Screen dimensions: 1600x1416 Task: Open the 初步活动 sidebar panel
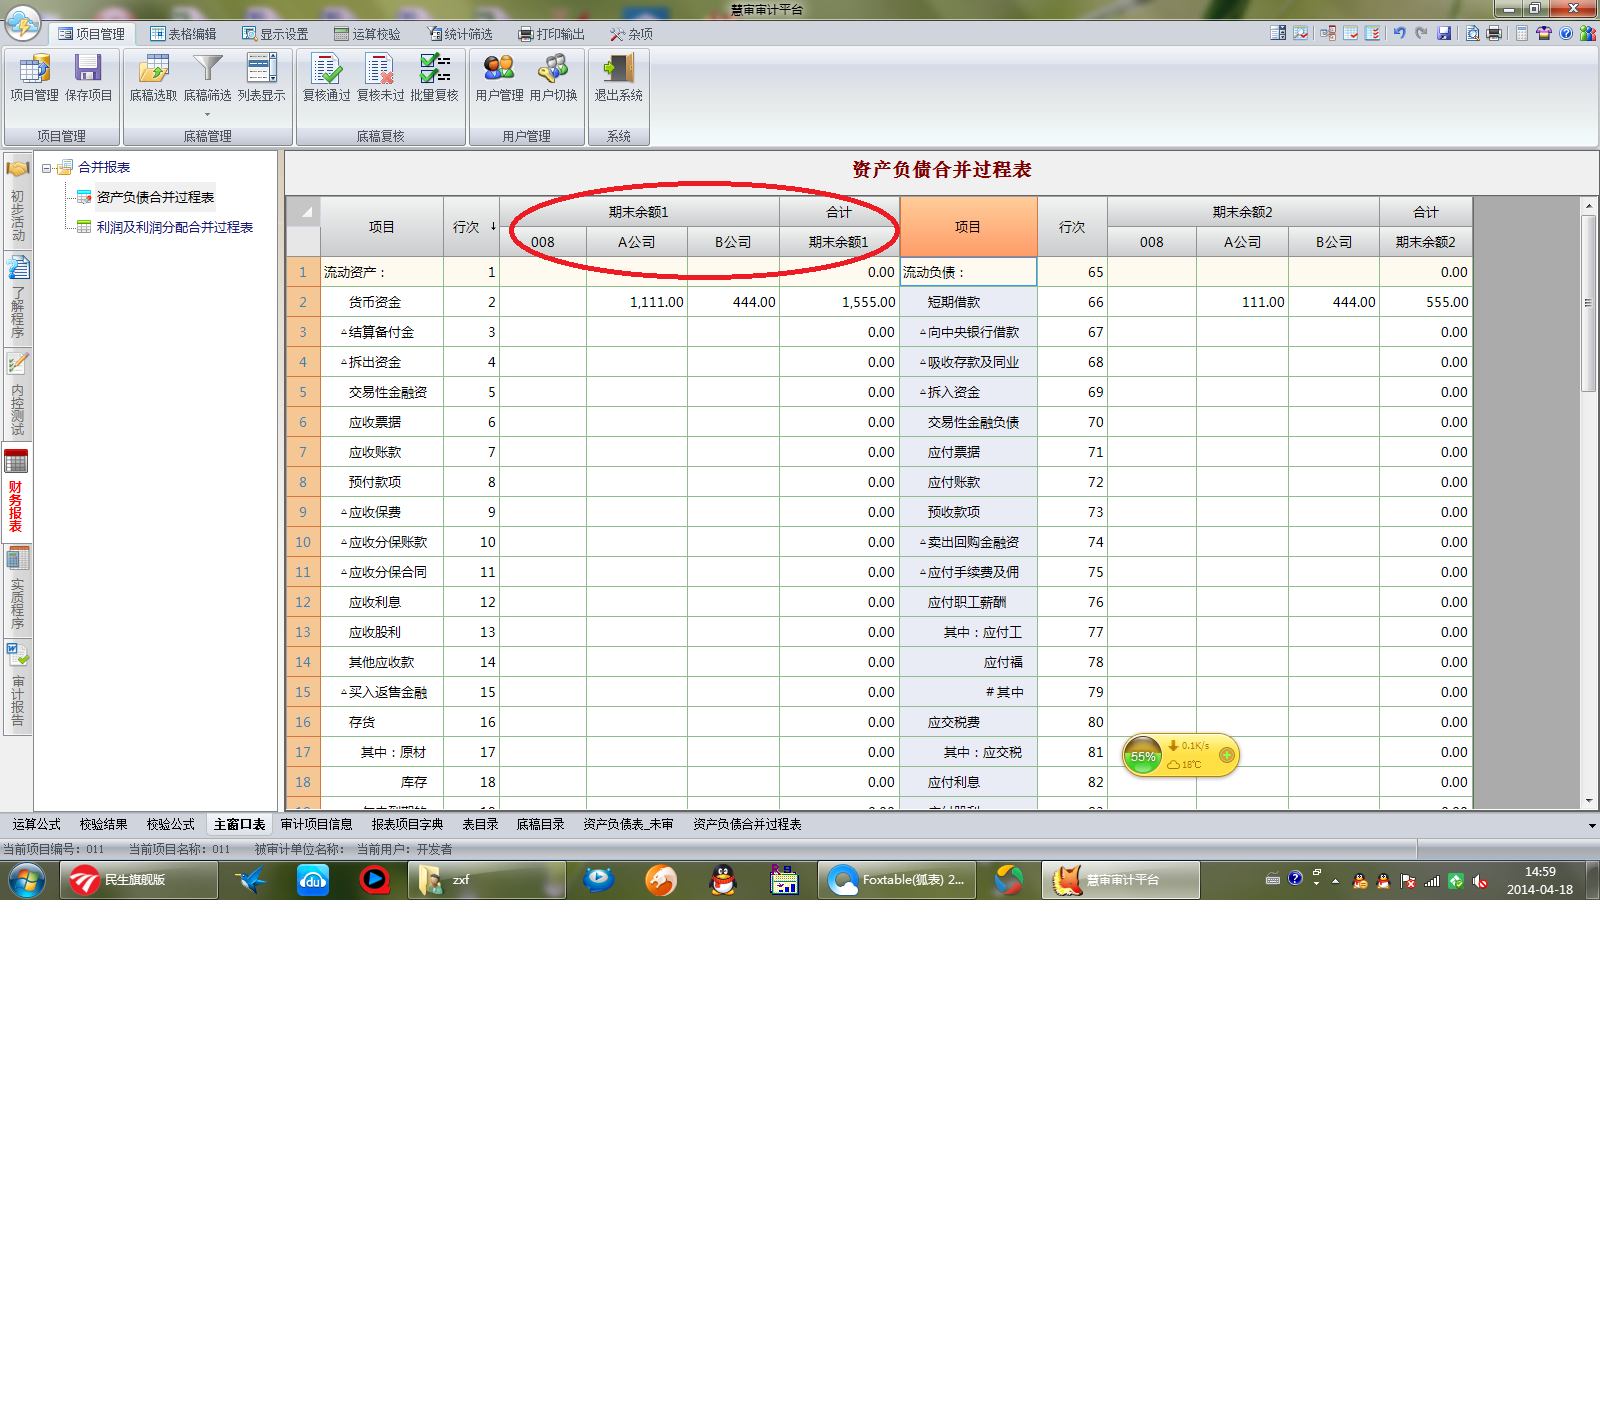click(17, 202)
